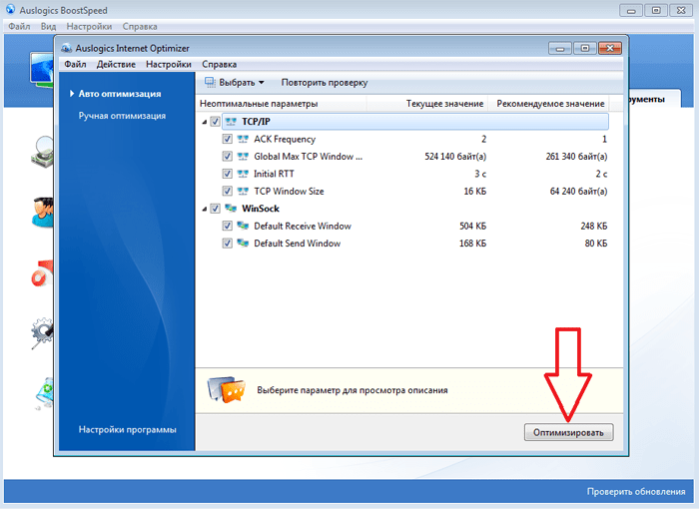Click the Default Send Window icon
This screenshot has width=699, height=509.
pos(243,243)
